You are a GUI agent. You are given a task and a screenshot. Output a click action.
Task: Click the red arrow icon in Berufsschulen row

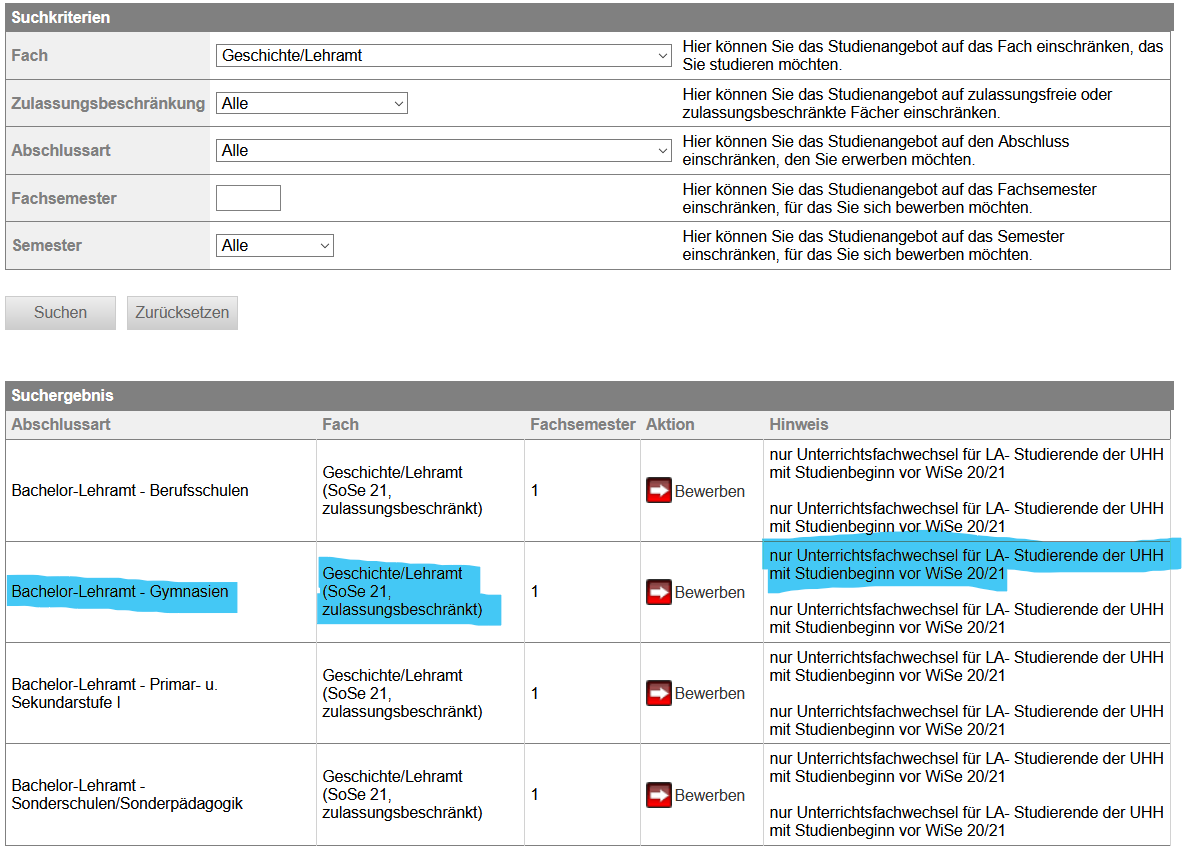(658, 491)
